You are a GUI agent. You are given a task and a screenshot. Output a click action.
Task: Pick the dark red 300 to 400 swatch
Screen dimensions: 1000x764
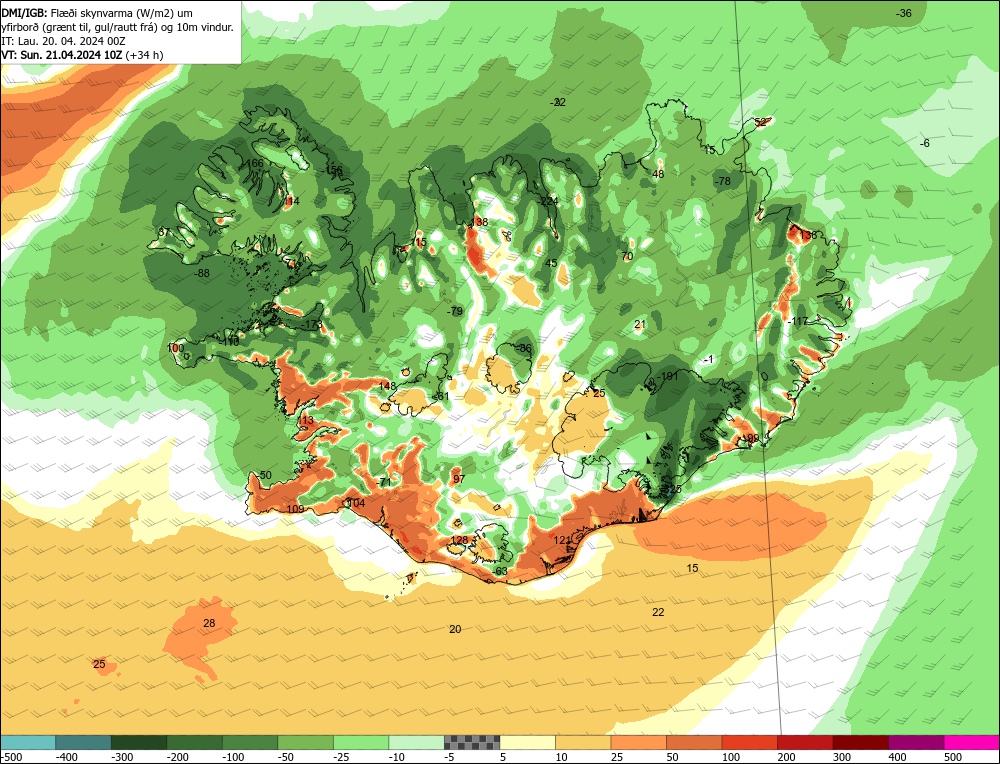click(860, 742)
